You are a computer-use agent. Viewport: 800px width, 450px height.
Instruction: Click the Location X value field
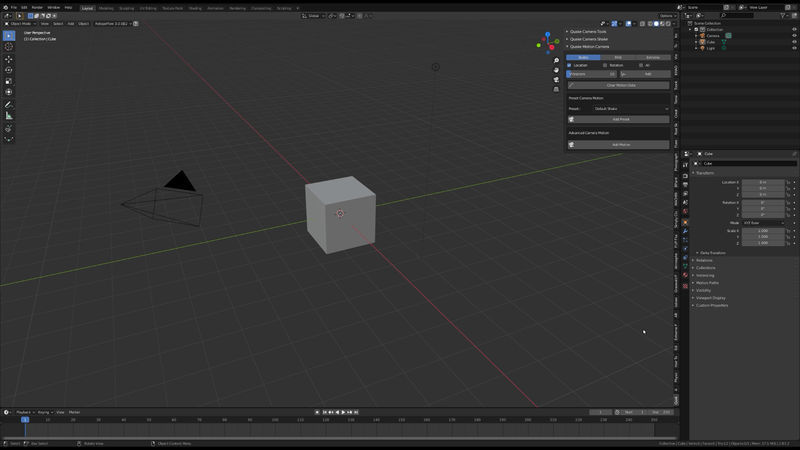[x=763, y=182]
